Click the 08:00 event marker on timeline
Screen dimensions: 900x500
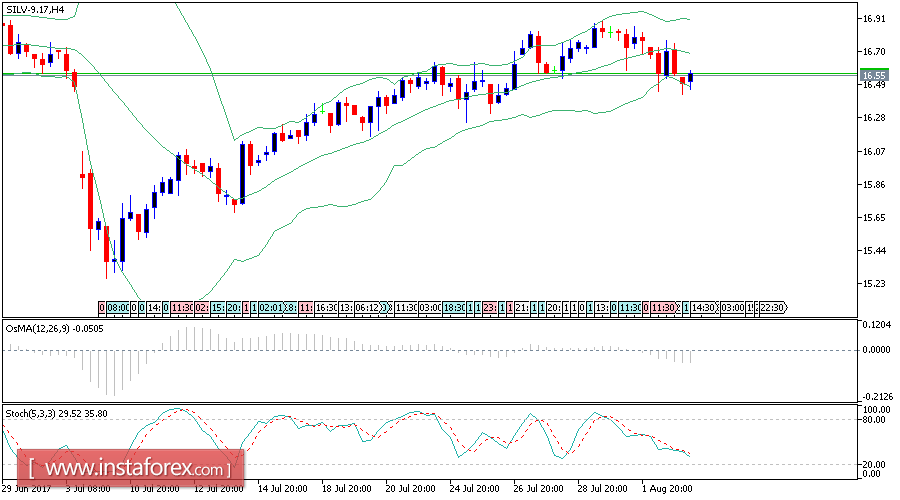click(x=118, y=308)
